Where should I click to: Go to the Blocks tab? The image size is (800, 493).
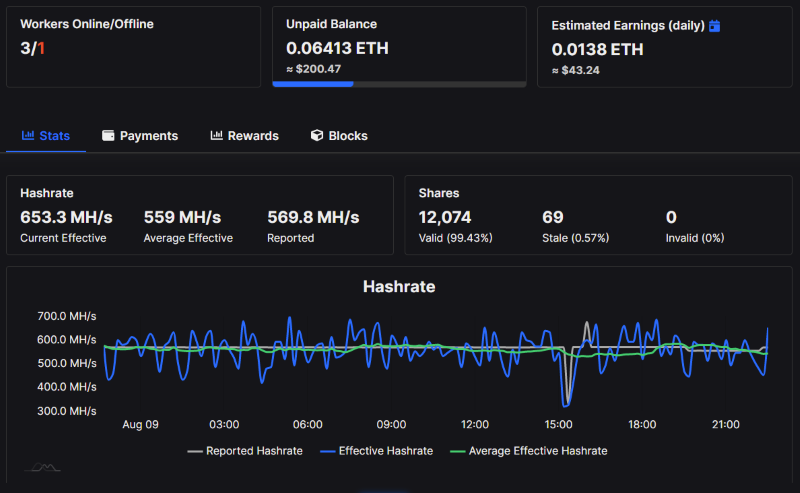pos(339,136)
